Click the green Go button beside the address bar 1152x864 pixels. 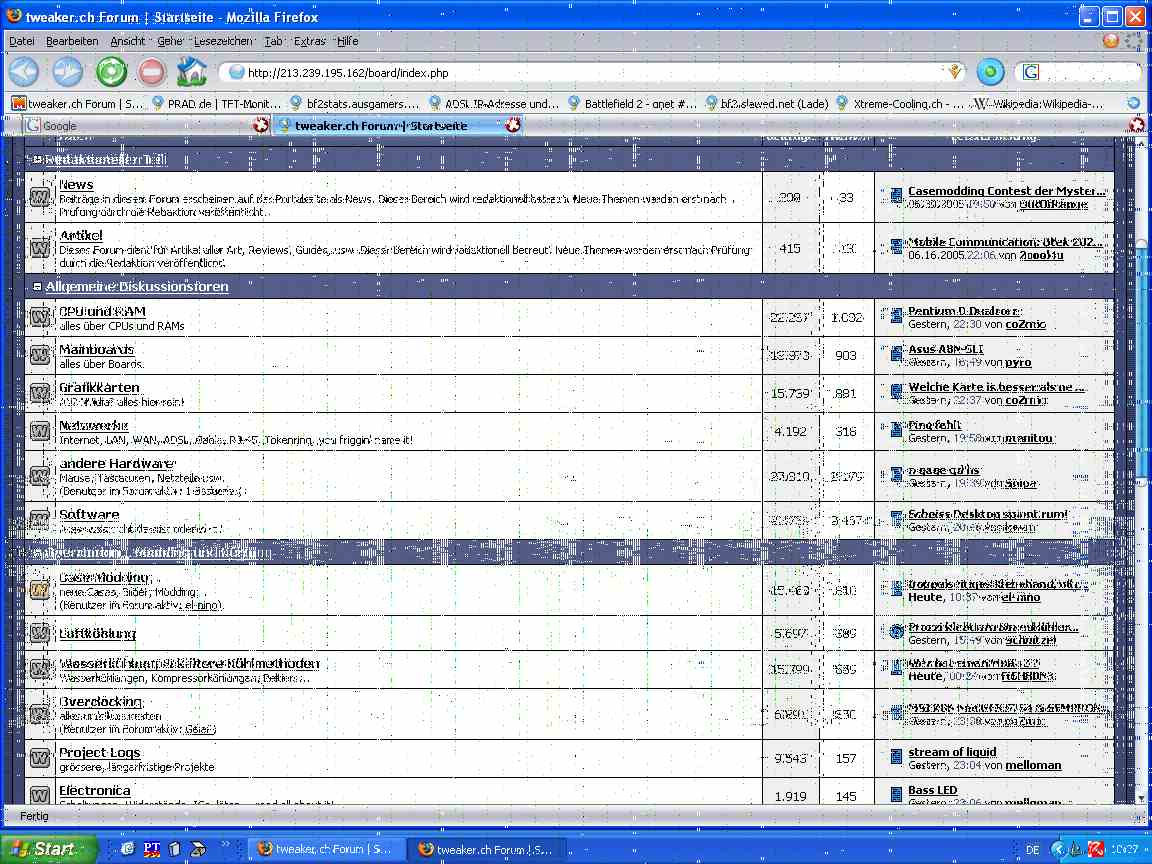(990, 72)
